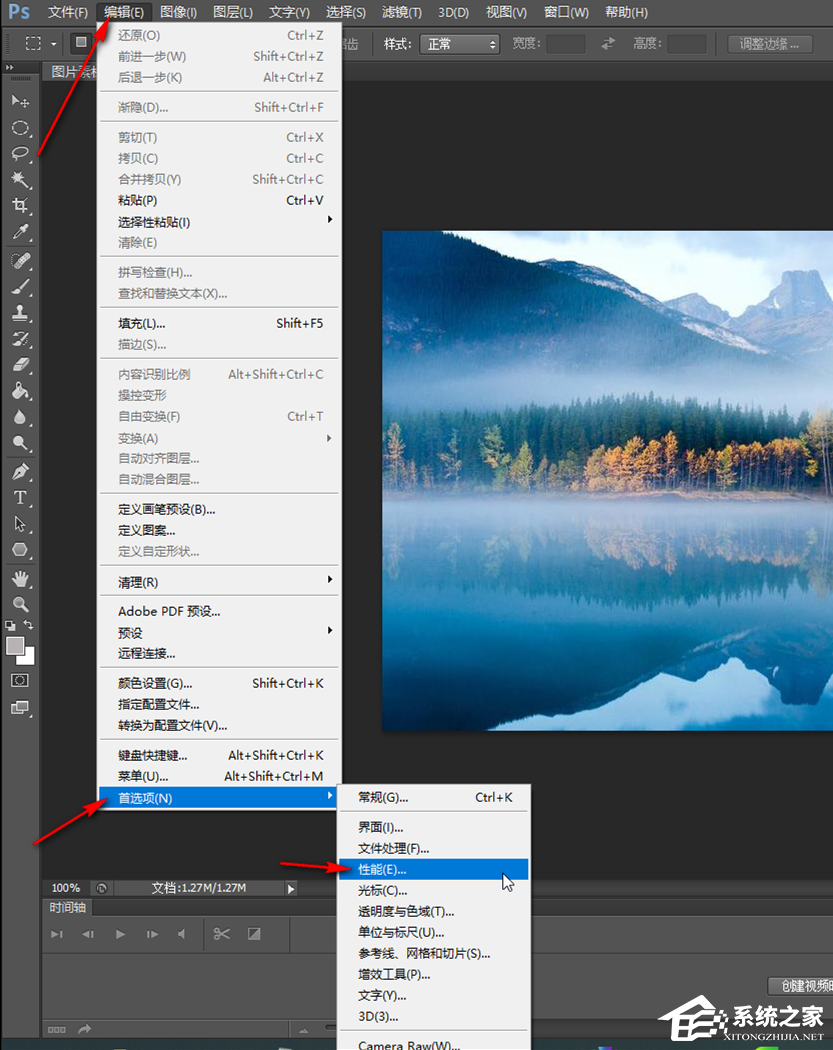Select the Crop tool

click(x=20, y=206)
